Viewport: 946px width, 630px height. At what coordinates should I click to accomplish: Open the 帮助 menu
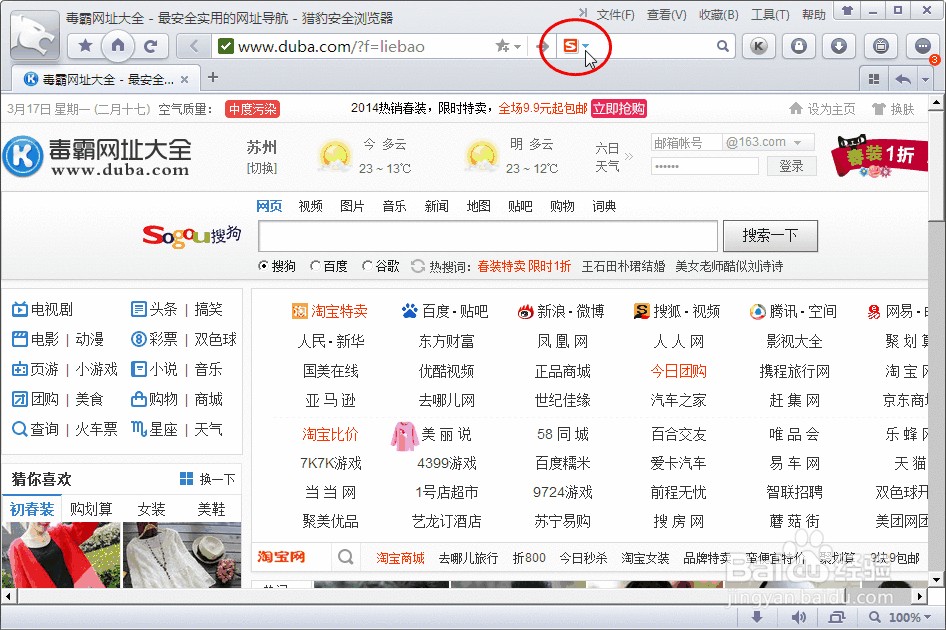point(813,14)
